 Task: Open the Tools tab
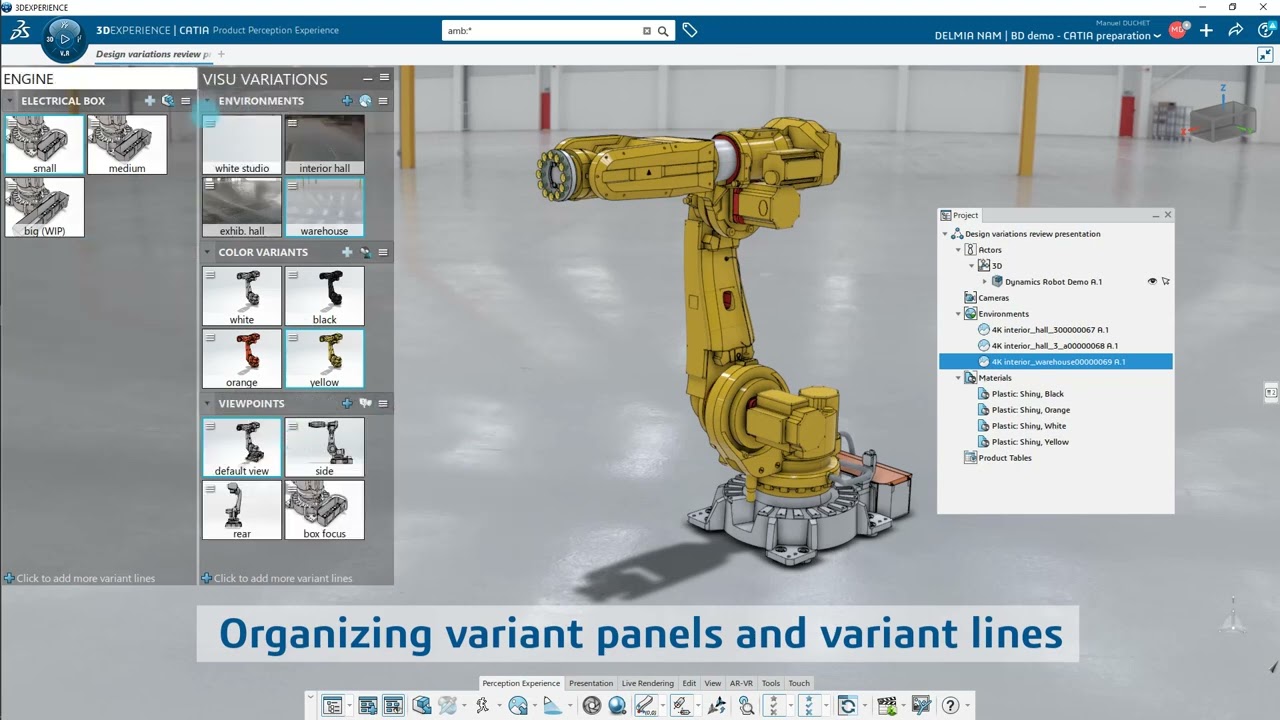pyautogui.click(x=771, y=683)
